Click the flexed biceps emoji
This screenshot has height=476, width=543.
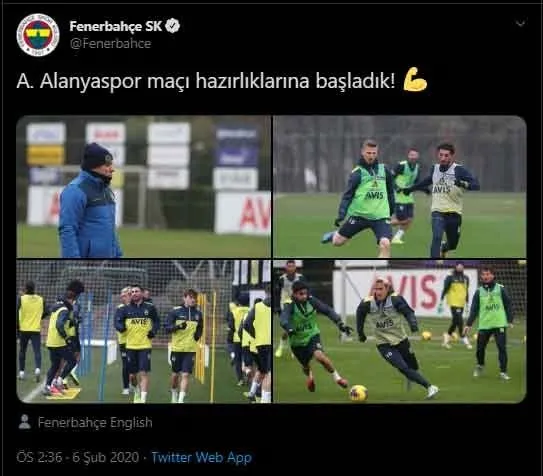point(415,80)
